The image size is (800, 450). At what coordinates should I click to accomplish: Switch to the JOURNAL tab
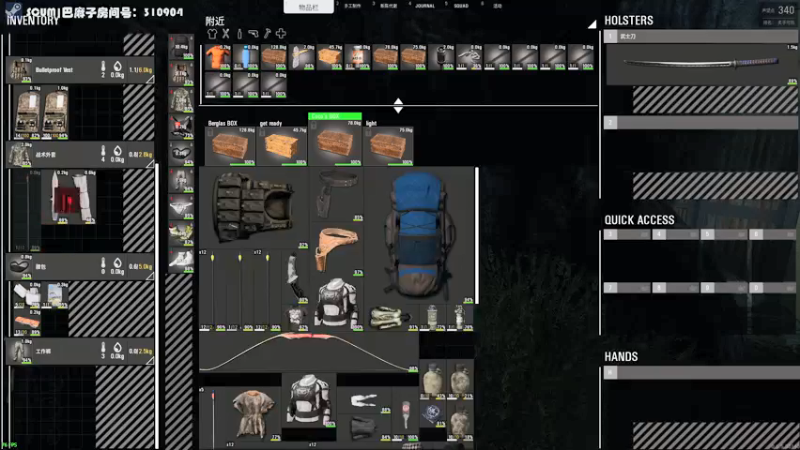pos(424,6)
